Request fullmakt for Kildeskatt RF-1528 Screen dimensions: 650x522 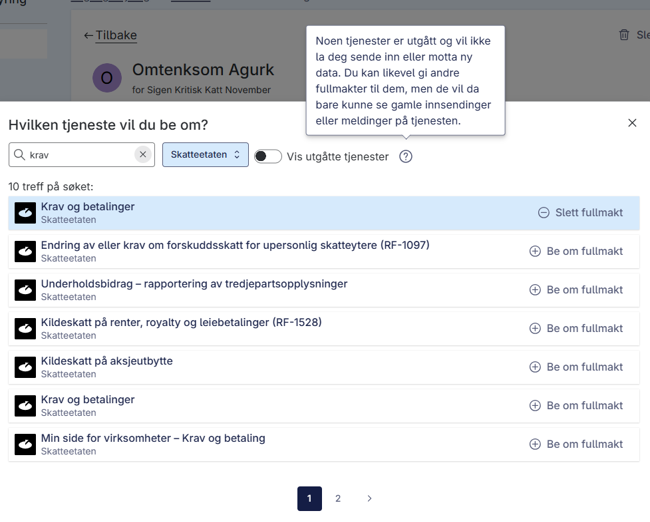[x=576, y=328]
